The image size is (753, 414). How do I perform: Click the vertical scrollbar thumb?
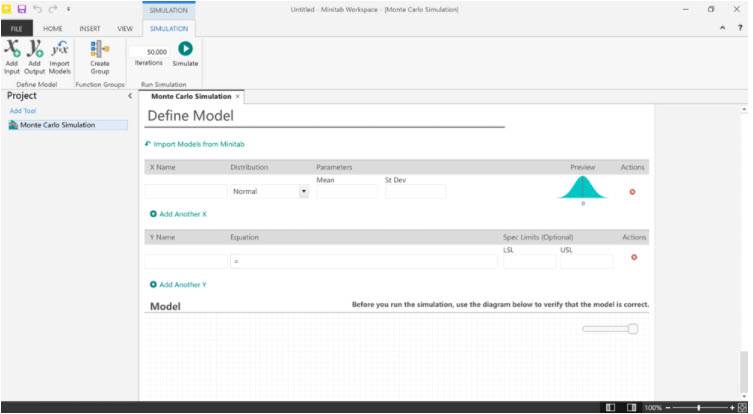point(744,372)
